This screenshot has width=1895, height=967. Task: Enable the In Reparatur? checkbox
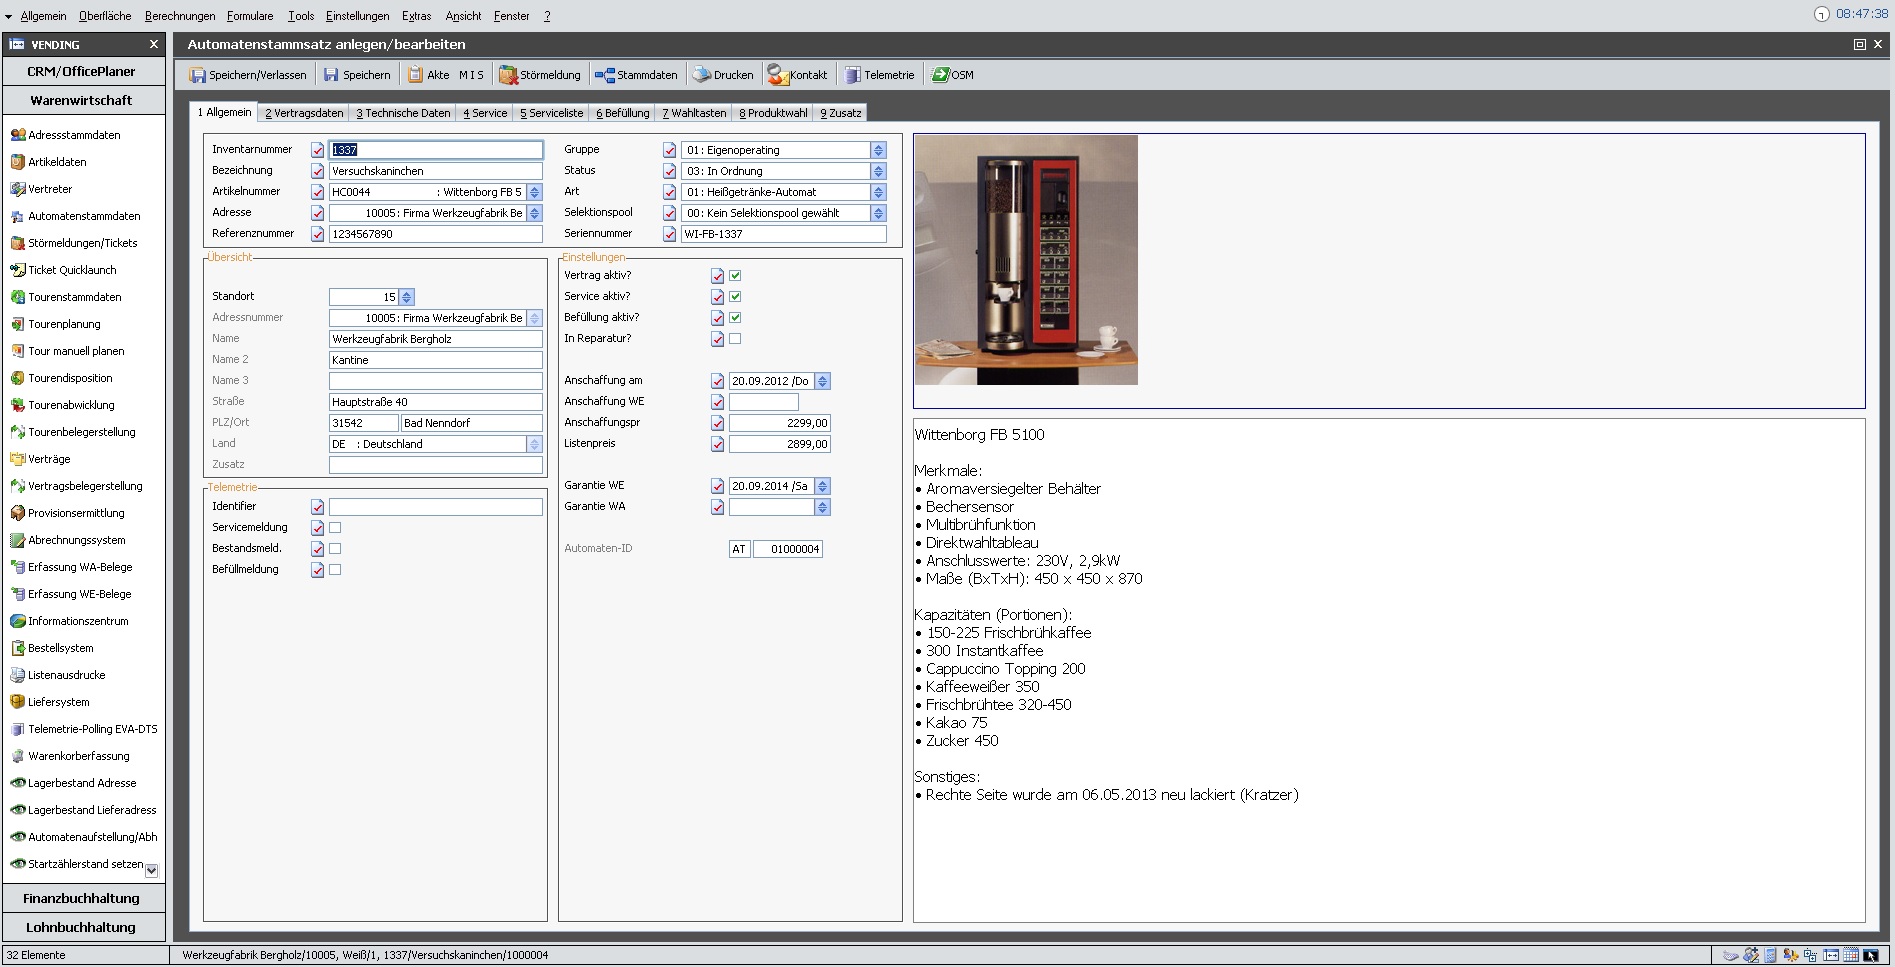[735, 338]
